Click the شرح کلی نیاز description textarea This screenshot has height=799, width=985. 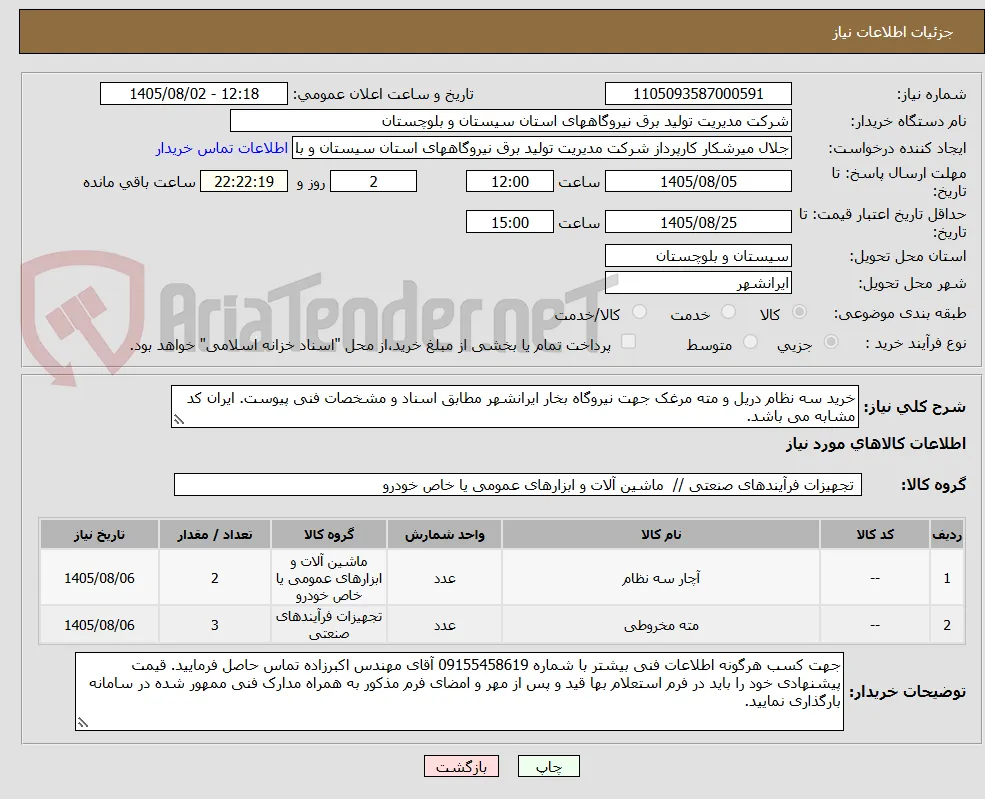coord(514,407)
